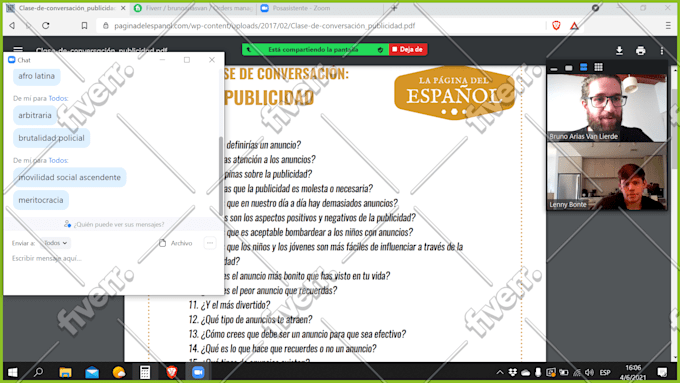Switch to the Posasistente Zoom browser tab
Viewport: 680px width, 383px height.
(321, 8)
